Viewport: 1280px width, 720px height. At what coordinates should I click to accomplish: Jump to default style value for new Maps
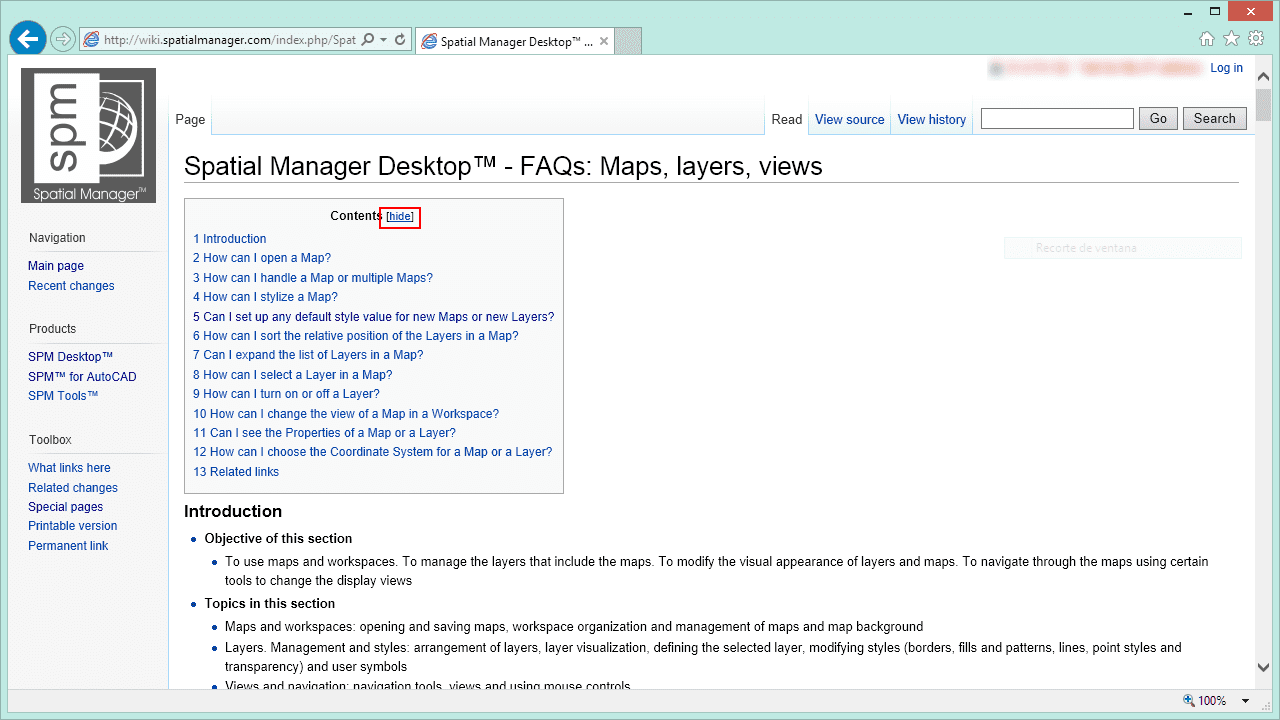[373, 317]
